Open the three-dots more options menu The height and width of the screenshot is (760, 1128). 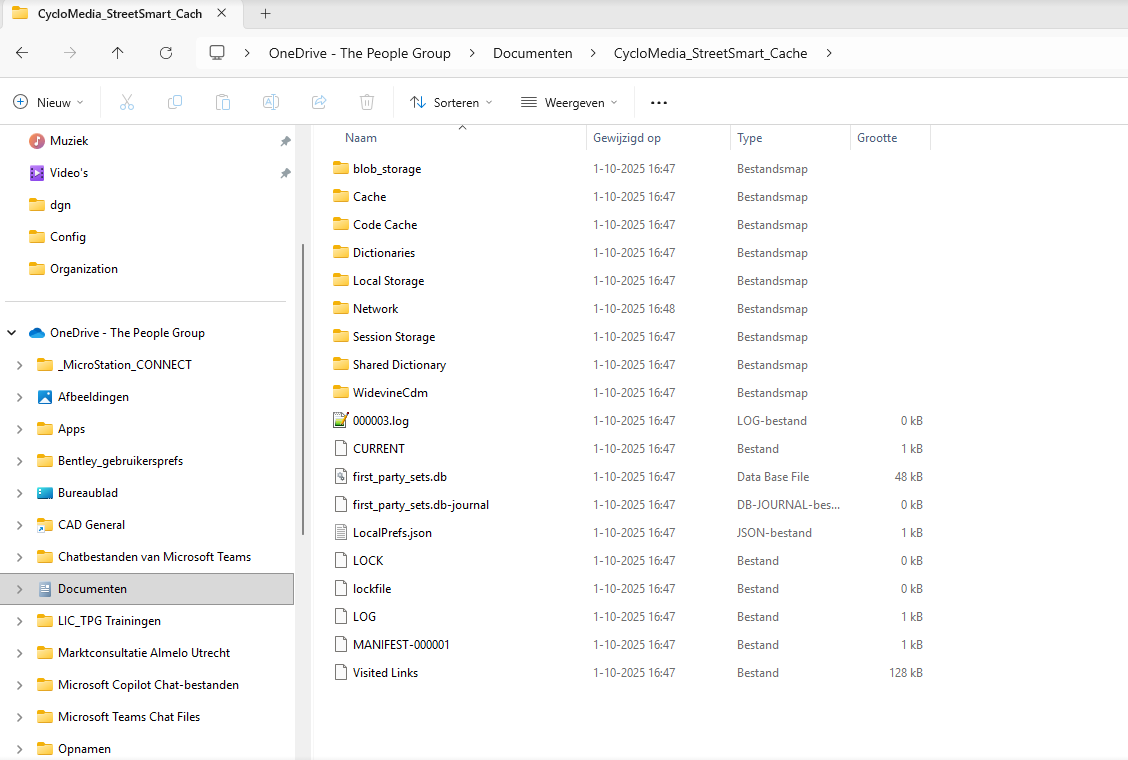click(658, 102)
